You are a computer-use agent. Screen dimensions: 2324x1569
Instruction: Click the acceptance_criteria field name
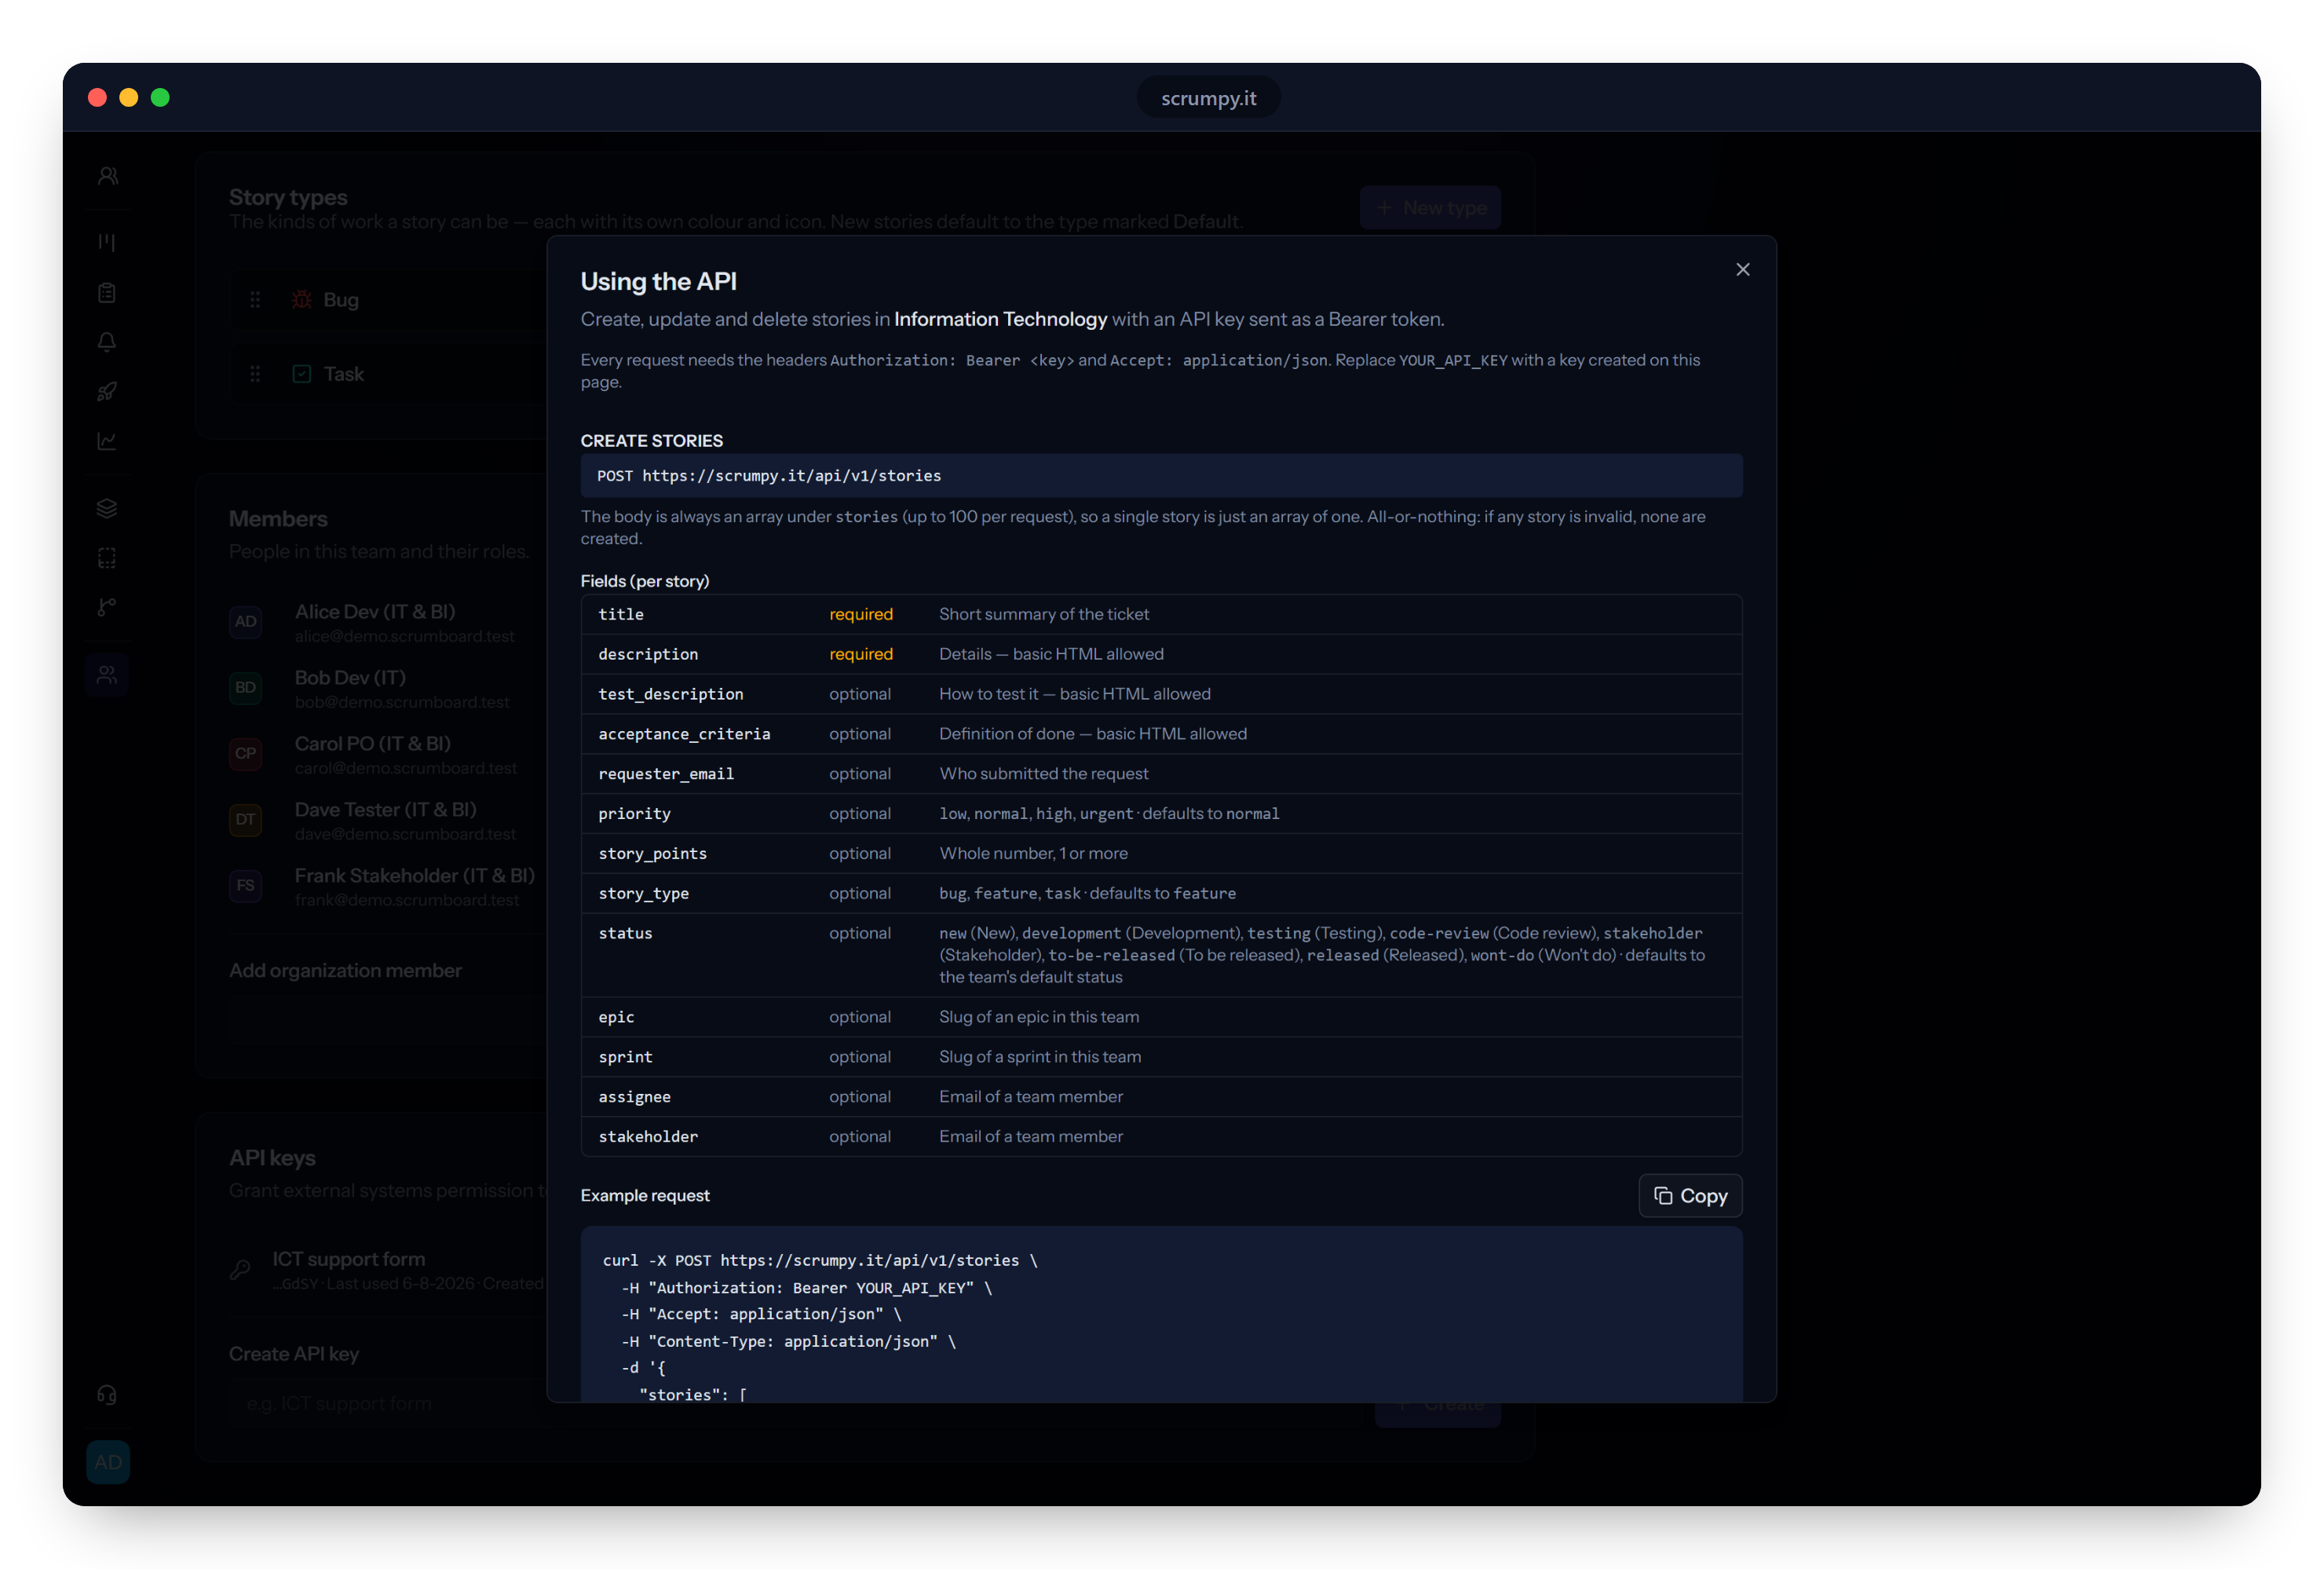(684, 734)
